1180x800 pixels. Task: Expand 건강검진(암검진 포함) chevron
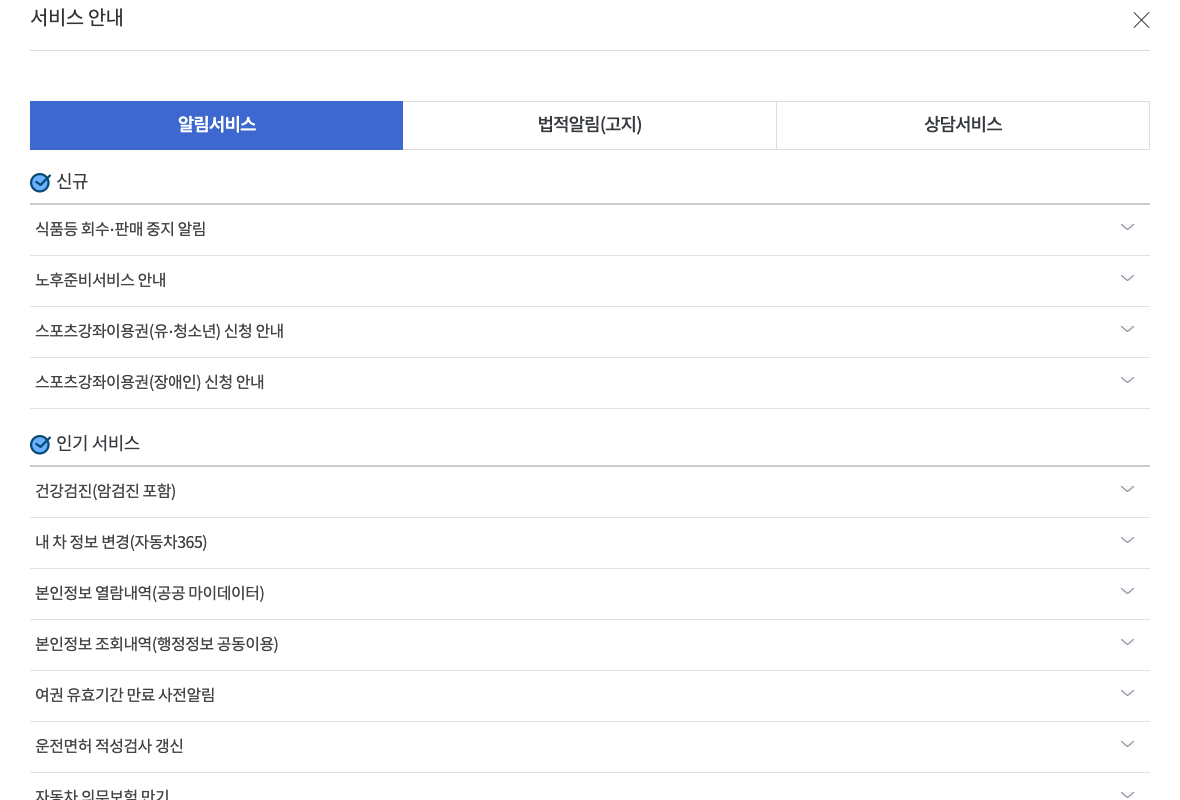coord(1127,489)
